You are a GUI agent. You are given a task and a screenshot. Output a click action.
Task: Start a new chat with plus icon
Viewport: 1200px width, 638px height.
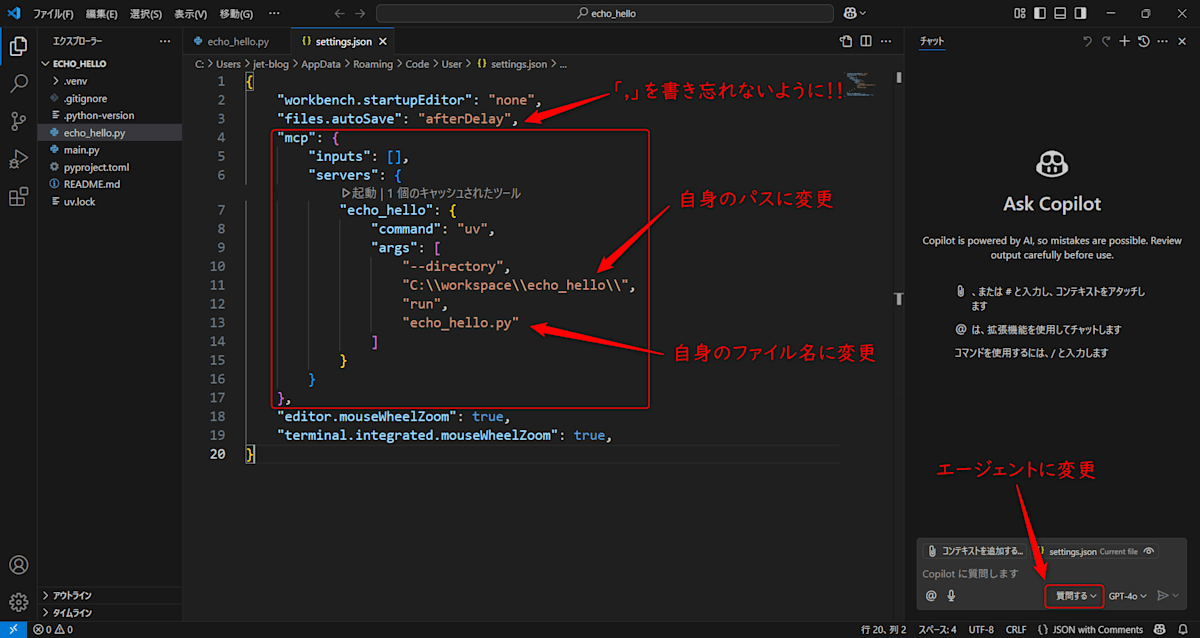click(x=1125, y=41)
